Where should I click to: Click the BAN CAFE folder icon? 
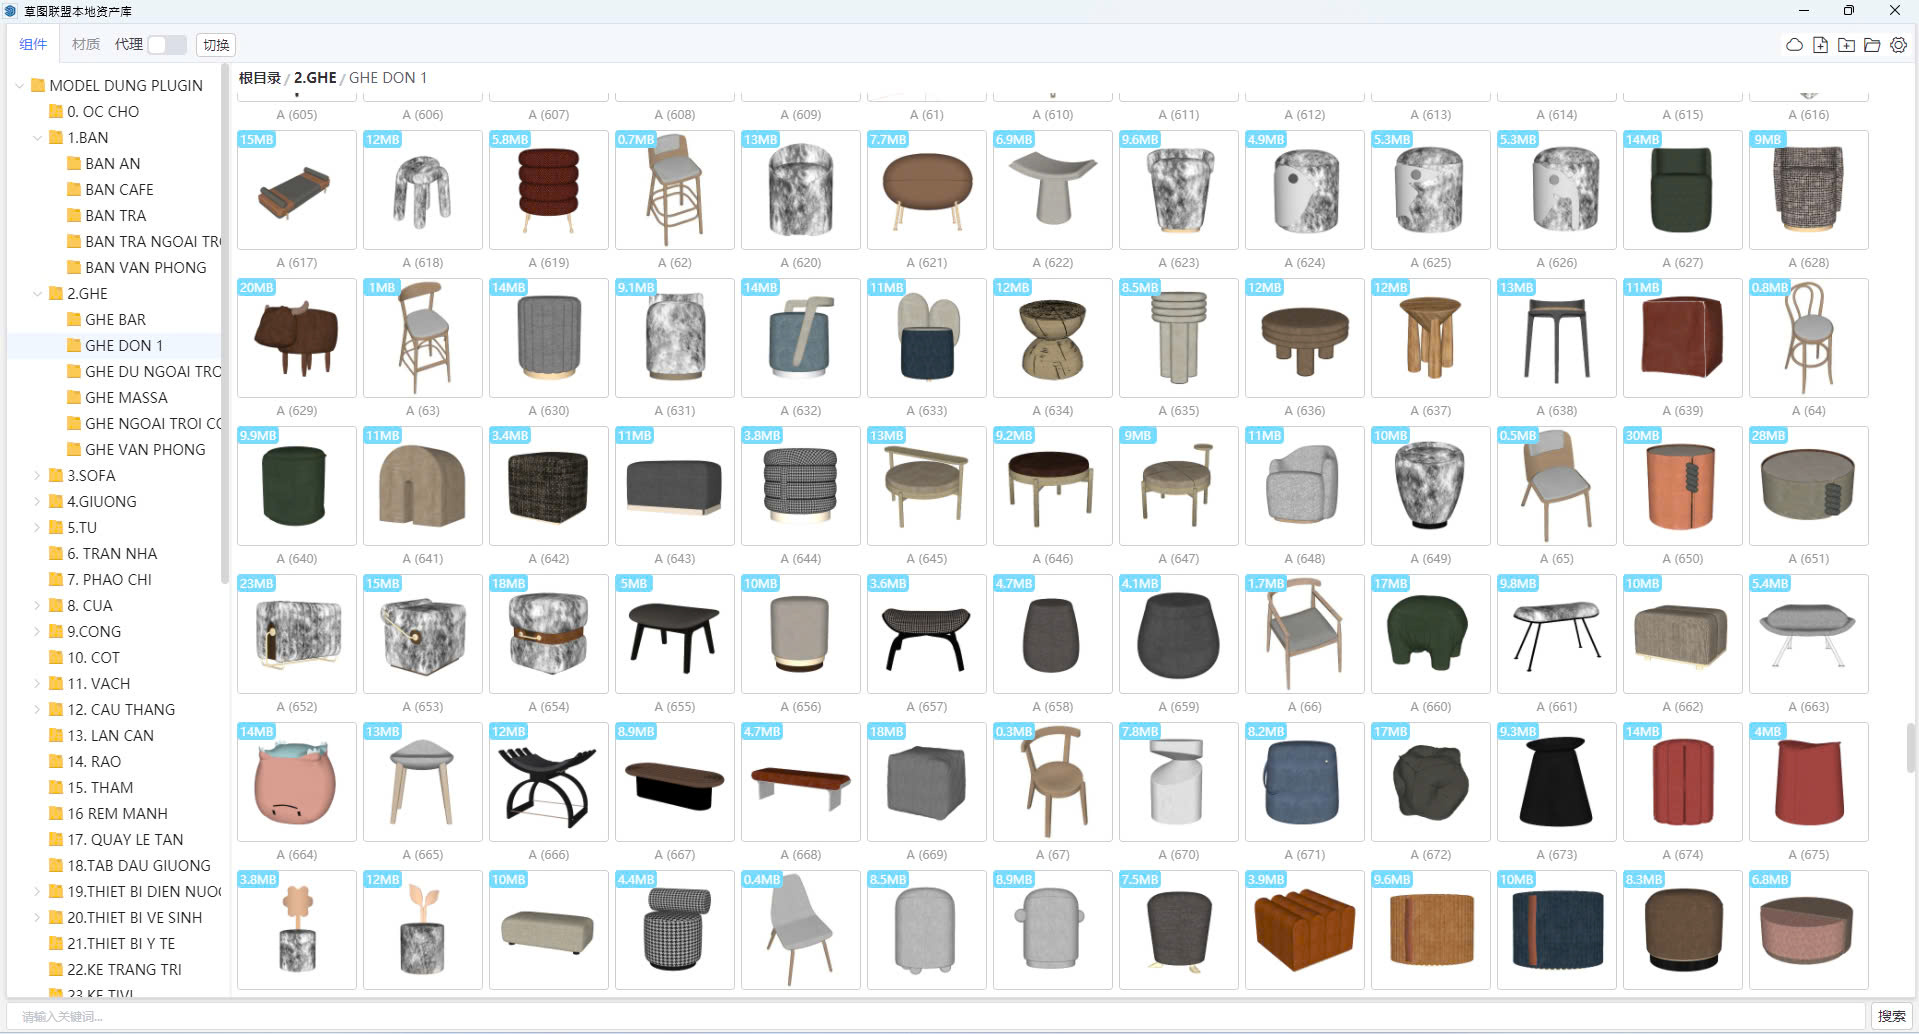pyautogui.click(x=73, y=190)
